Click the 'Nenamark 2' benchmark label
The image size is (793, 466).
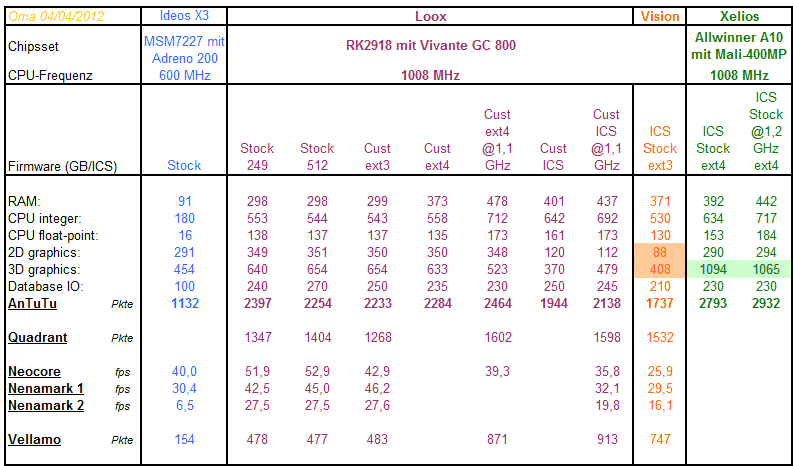click(46, 405)
